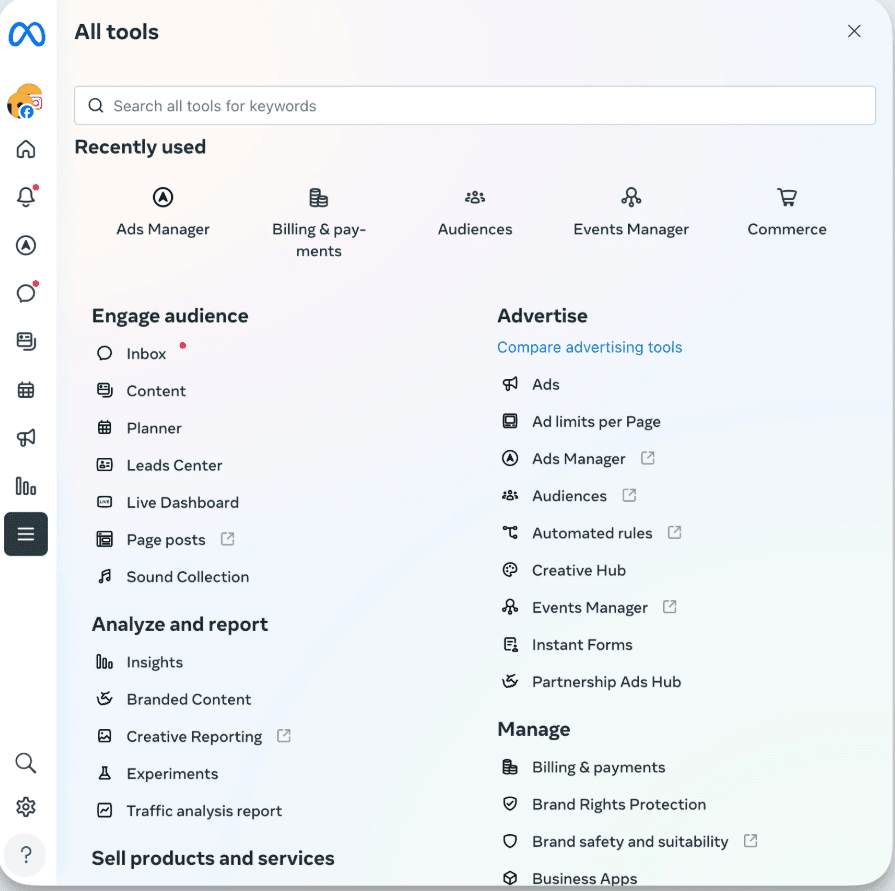Click external link icon beside Page posts

click(228, 539)
